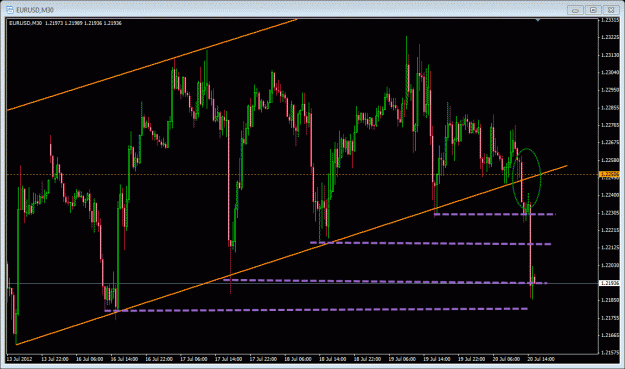Click the 1.22030 price scale label
This screenshot has height=369, width=625.
(610, 265)
